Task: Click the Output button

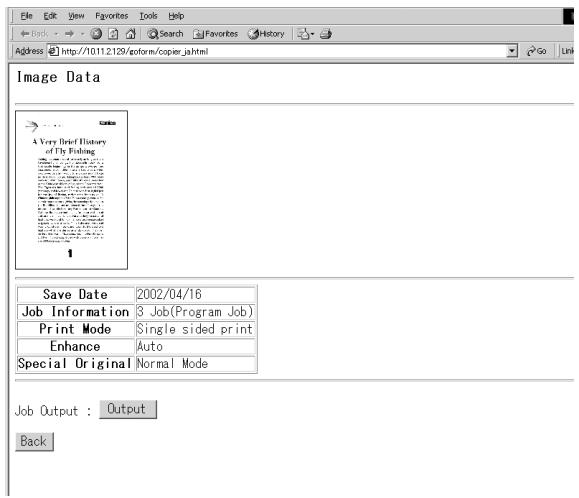Action: [x=128, y=409]
